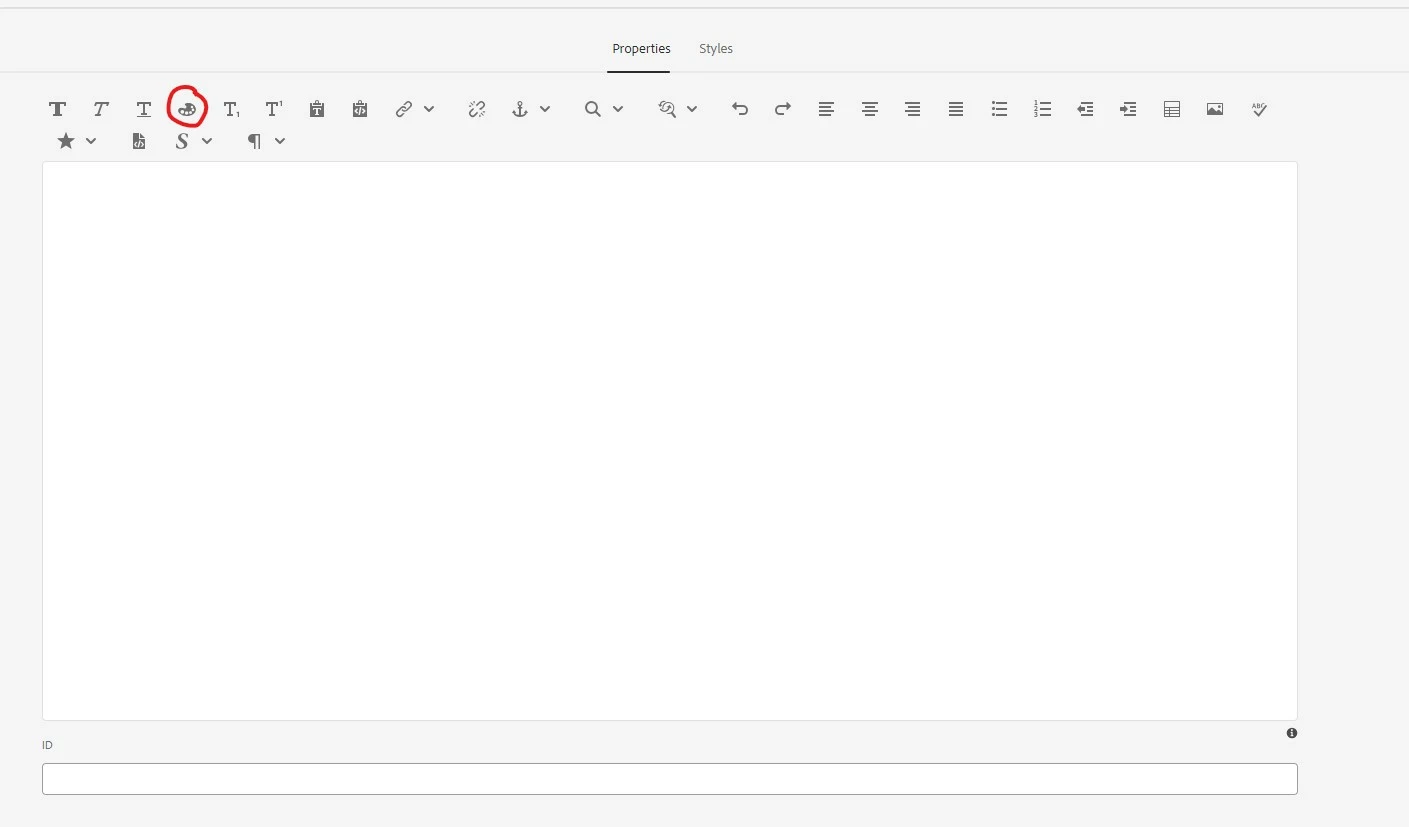This screenshot has width=1409, height=827.
Task: Open the S styles dropdown
Action: pyautogui.click(x=193, y=141)
